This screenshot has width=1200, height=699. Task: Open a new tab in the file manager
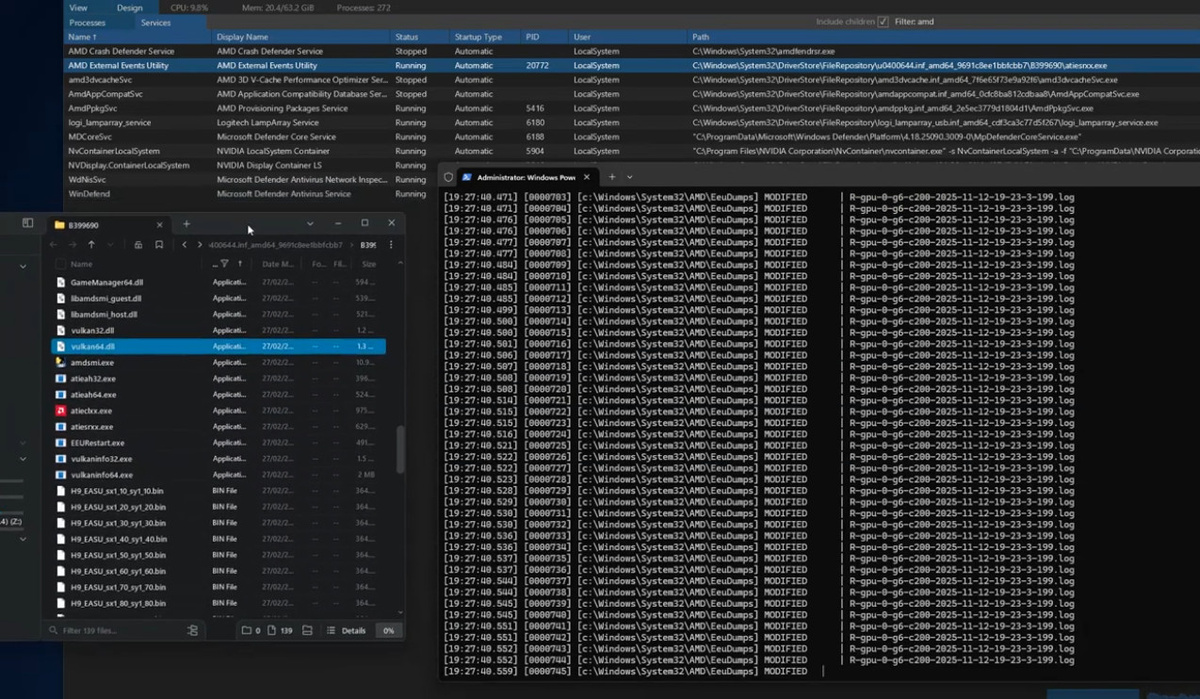pyautogui.click(x=186, y=224)
